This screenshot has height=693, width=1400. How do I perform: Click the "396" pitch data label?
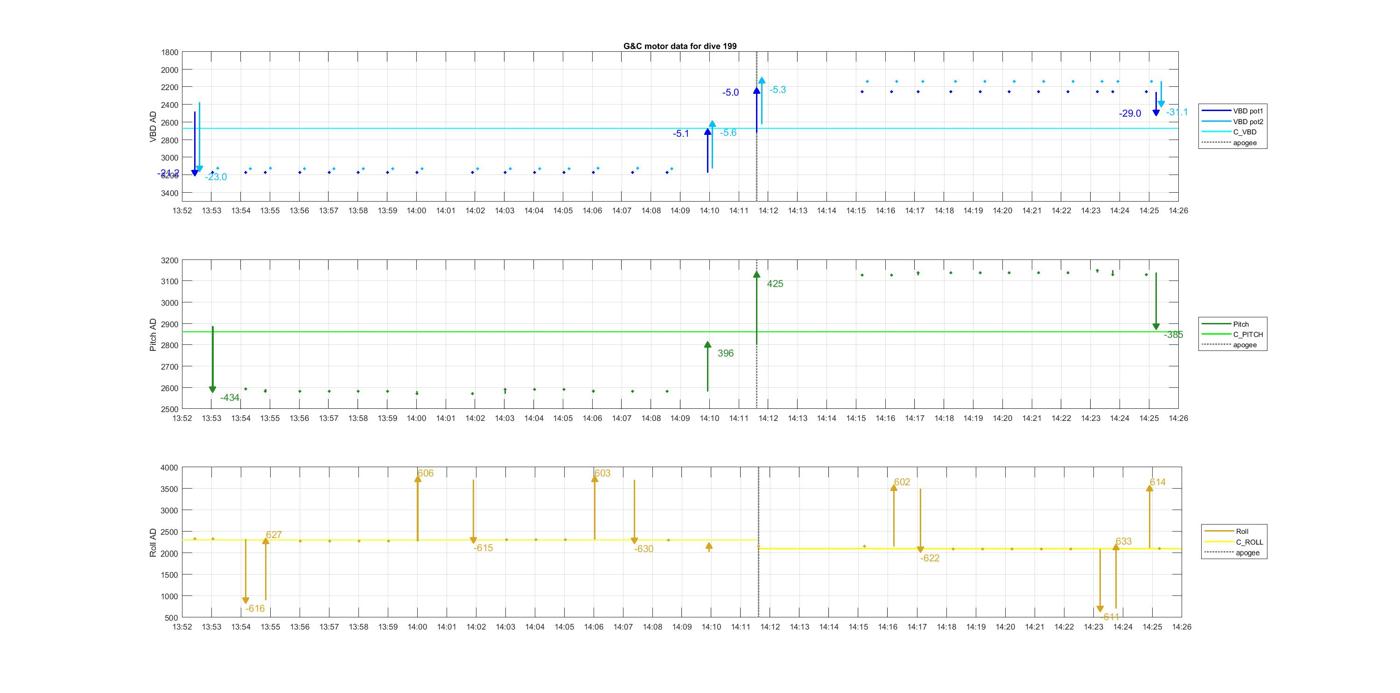726,353
